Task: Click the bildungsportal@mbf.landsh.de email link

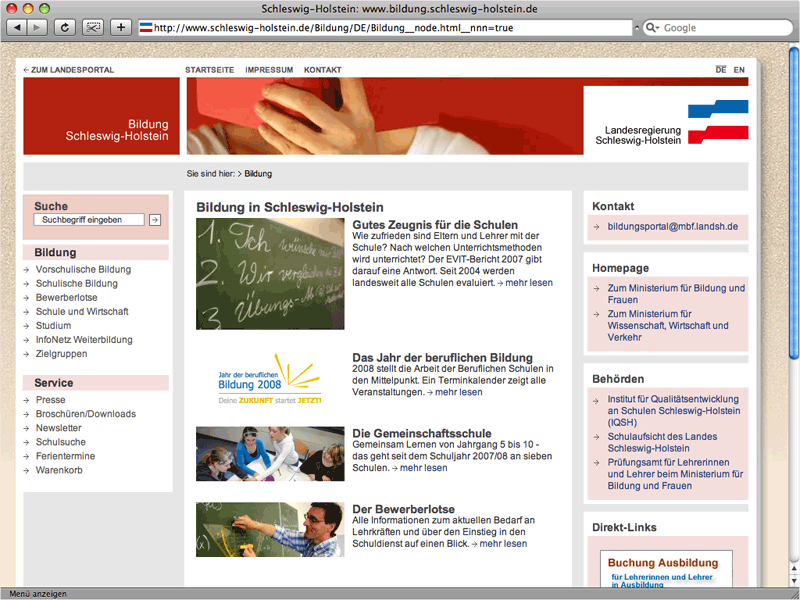Action: tap(672, 227)
